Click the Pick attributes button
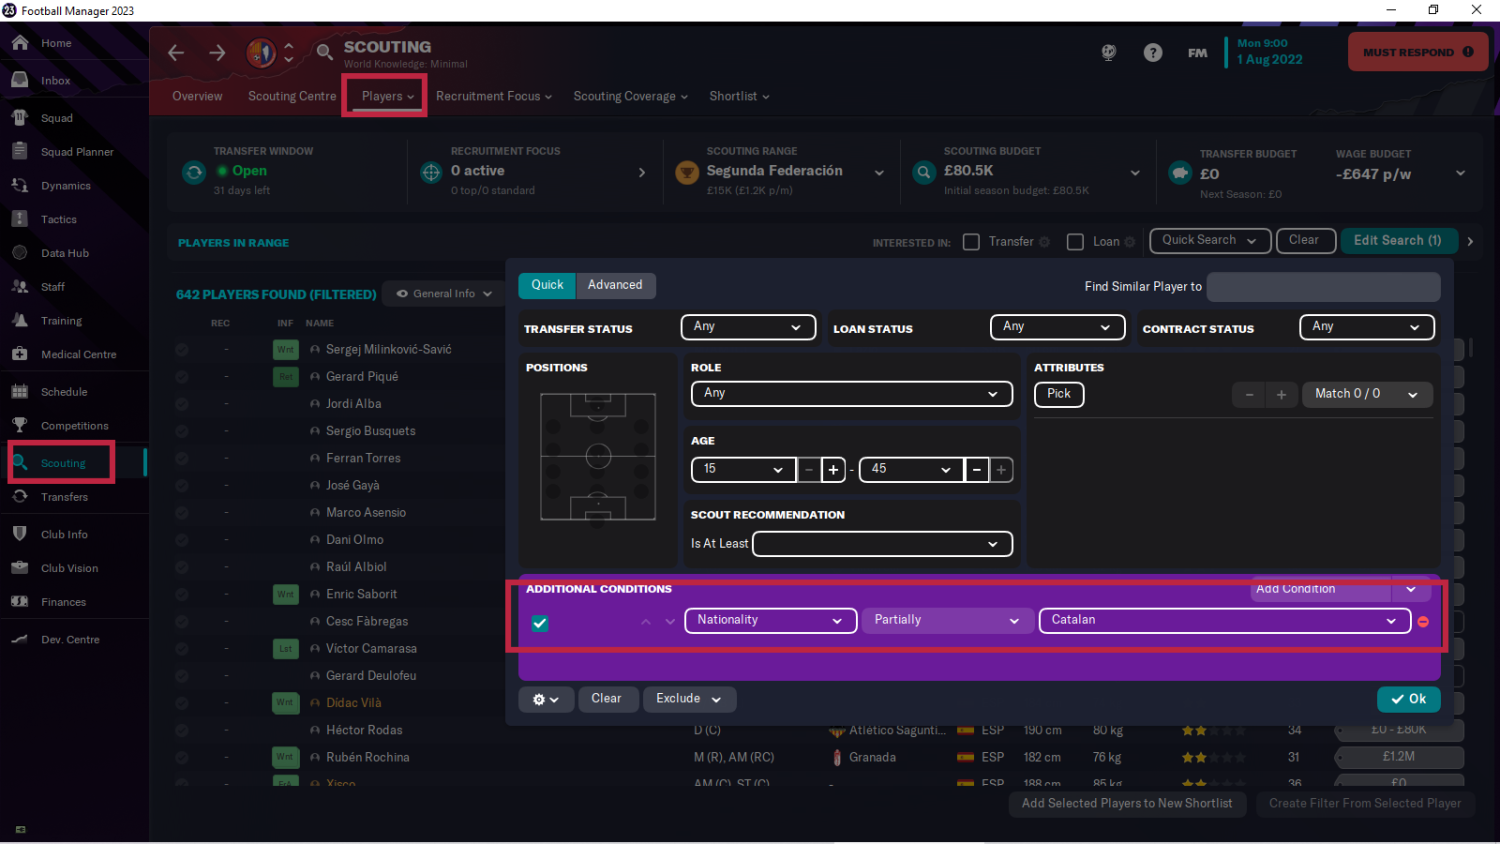This screenshot has height=844, width=1500. click(x=1059, y=394)
